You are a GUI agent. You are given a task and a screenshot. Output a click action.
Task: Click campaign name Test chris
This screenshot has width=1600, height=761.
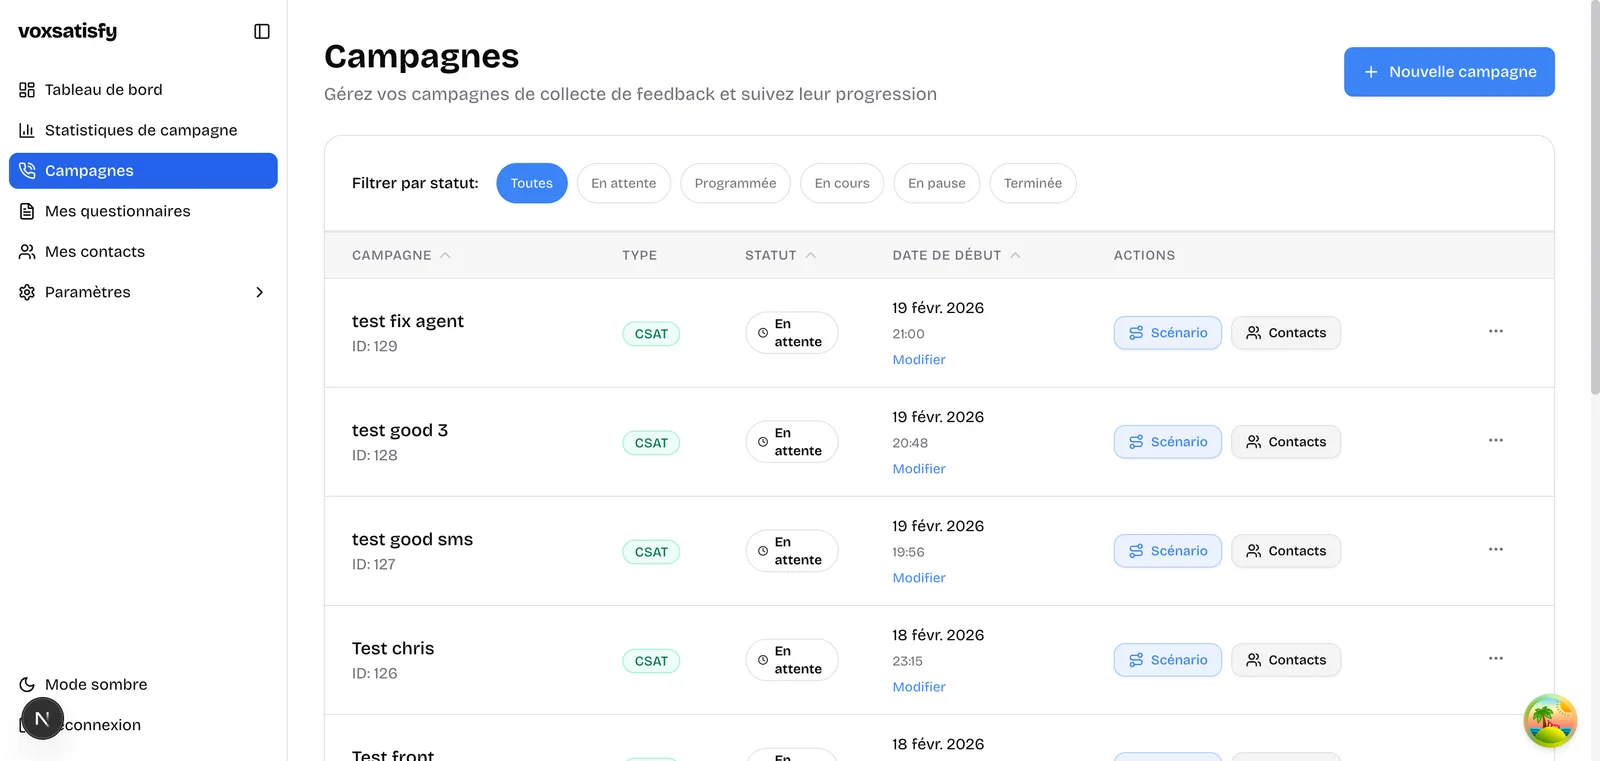393,648
